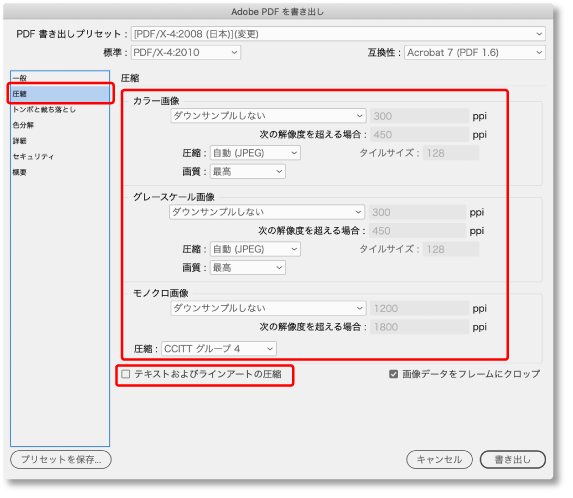This screenshot has height=498, width=573.
Task: Enable テキストおよびラインアートの圧縮 checkbox
Action: [x=126, y=374]
